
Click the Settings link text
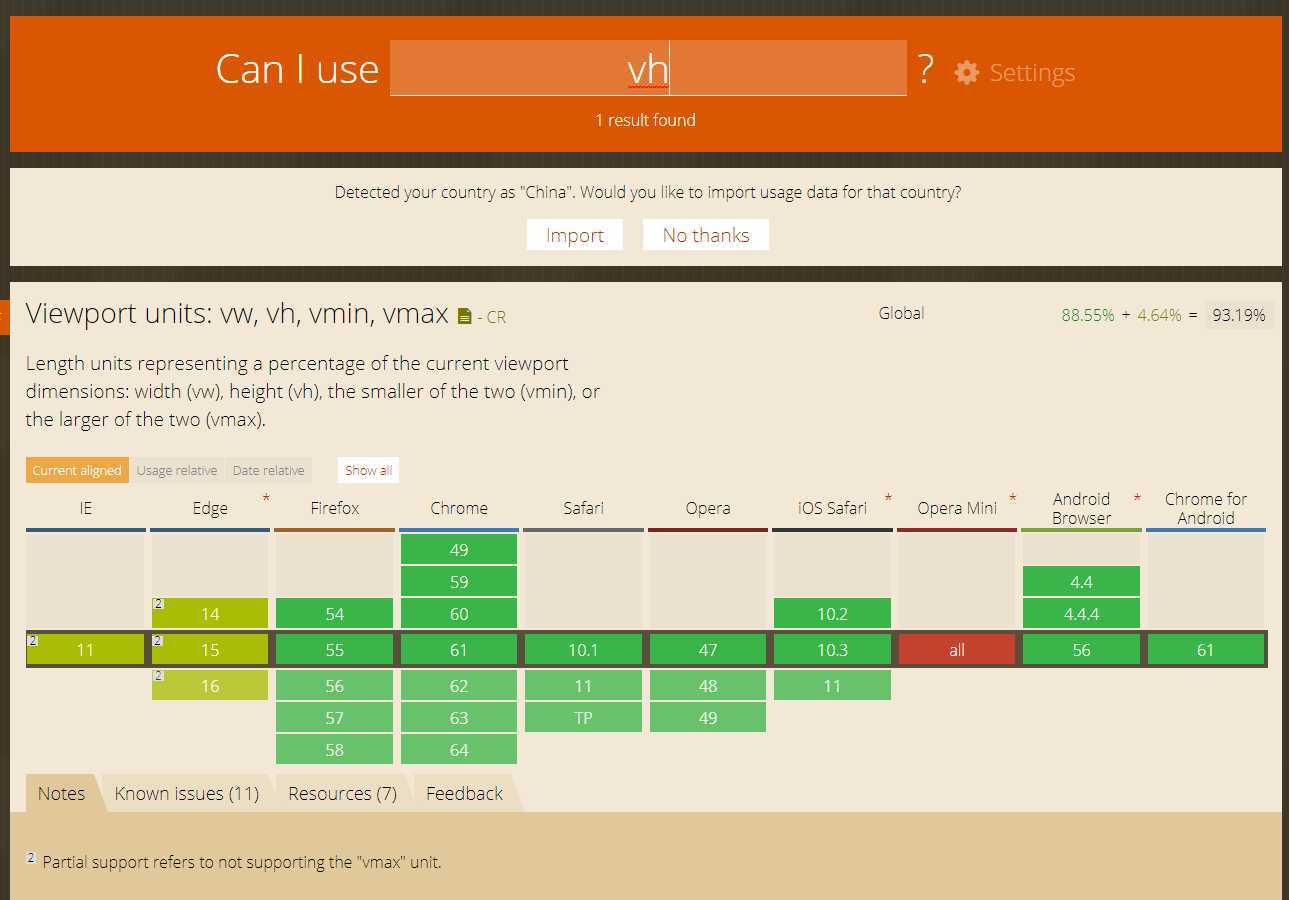[x=1032, y=72]
